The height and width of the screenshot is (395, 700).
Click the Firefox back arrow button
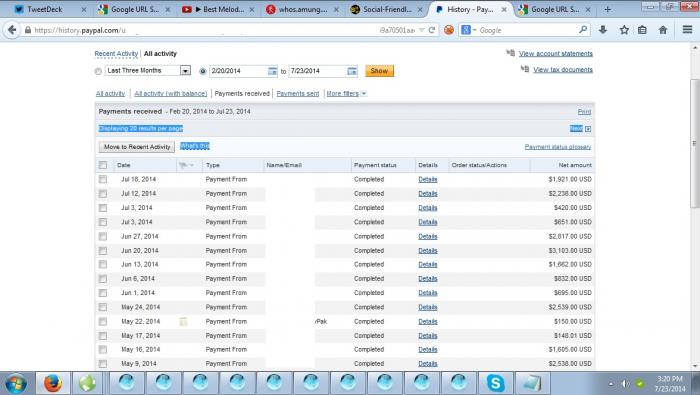(12, 30)
